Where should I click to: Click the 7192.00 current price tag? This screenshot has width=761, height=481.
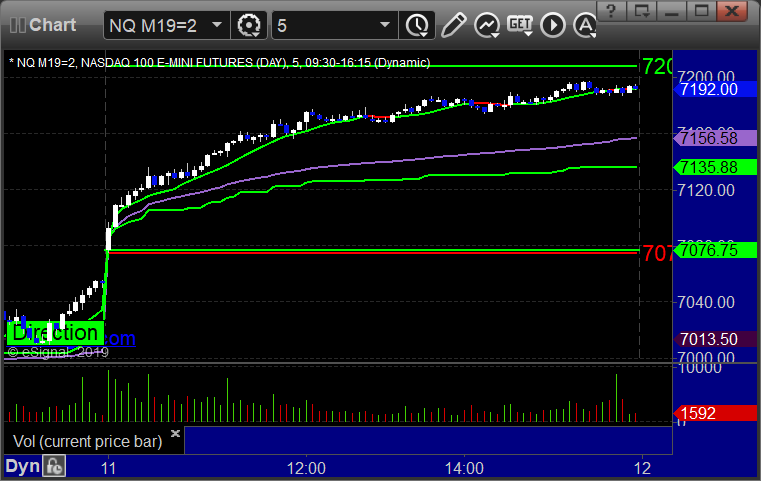click(x=714, y=89)
